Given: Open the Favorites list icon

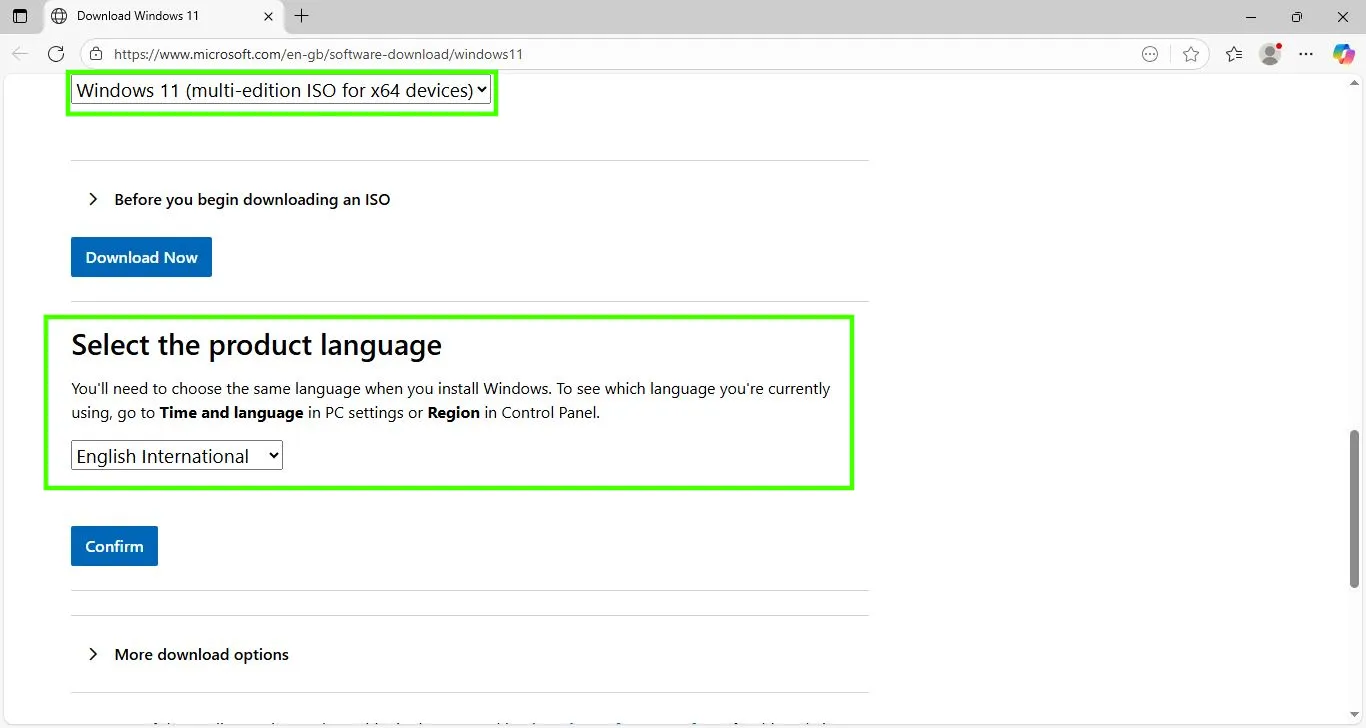Looking at the screenshot, I should pos(1234,54).
